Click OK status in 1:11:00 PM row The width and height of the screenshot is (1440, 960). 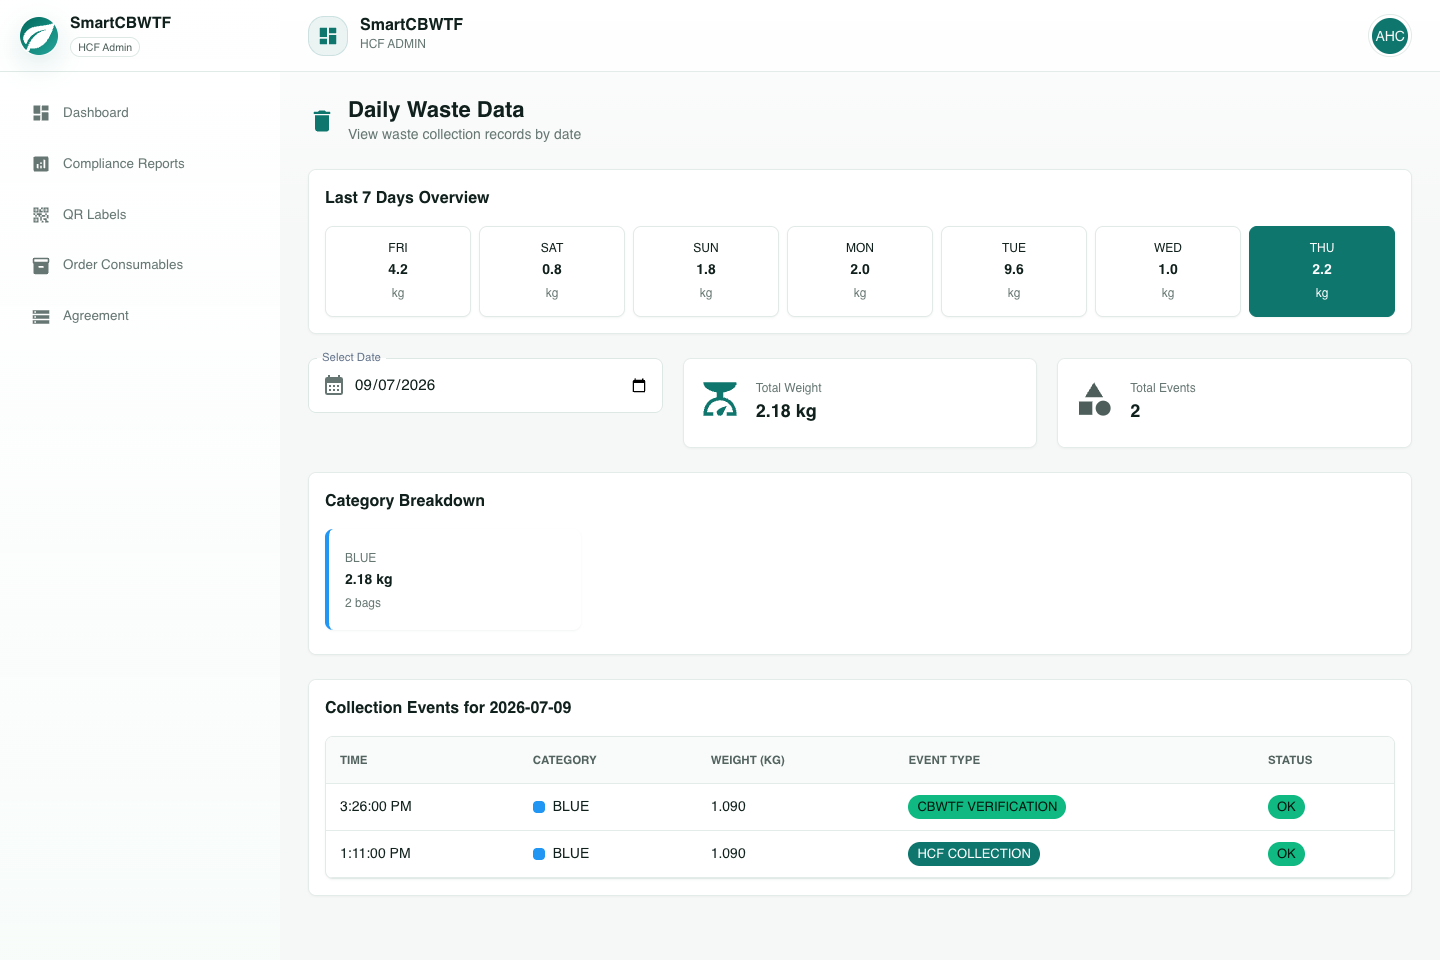[x=1286, y=854]
